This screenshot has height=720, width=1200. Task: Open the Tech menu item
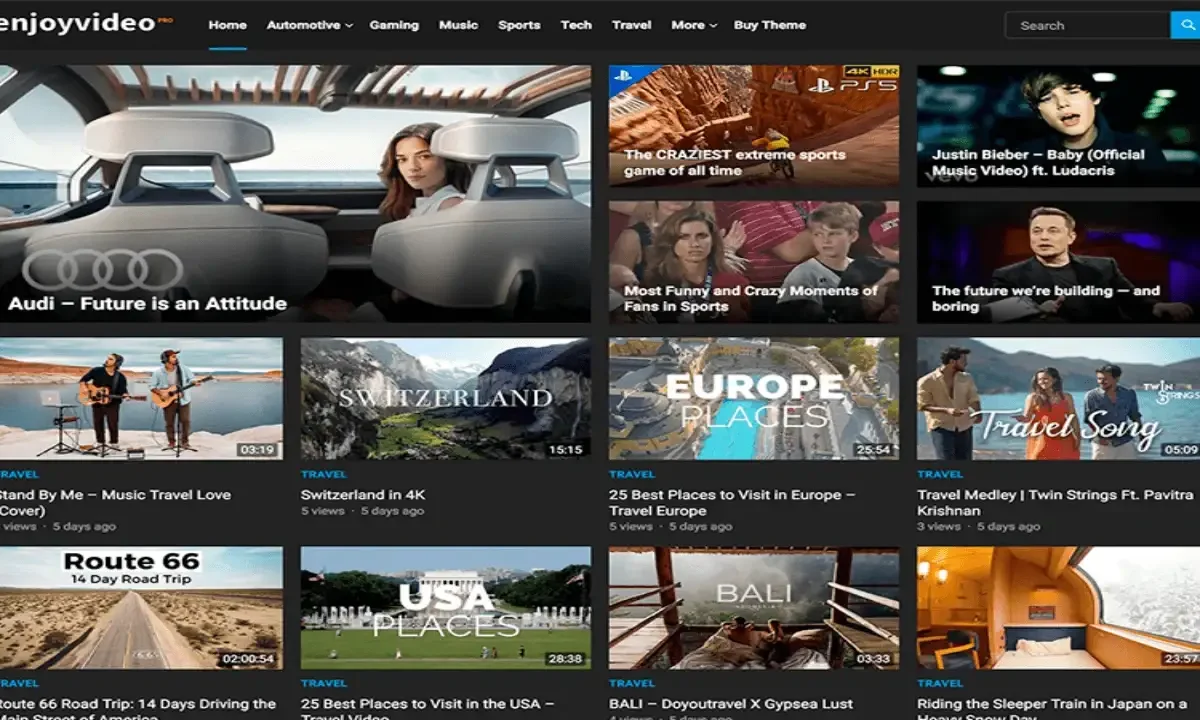point(576,25)
